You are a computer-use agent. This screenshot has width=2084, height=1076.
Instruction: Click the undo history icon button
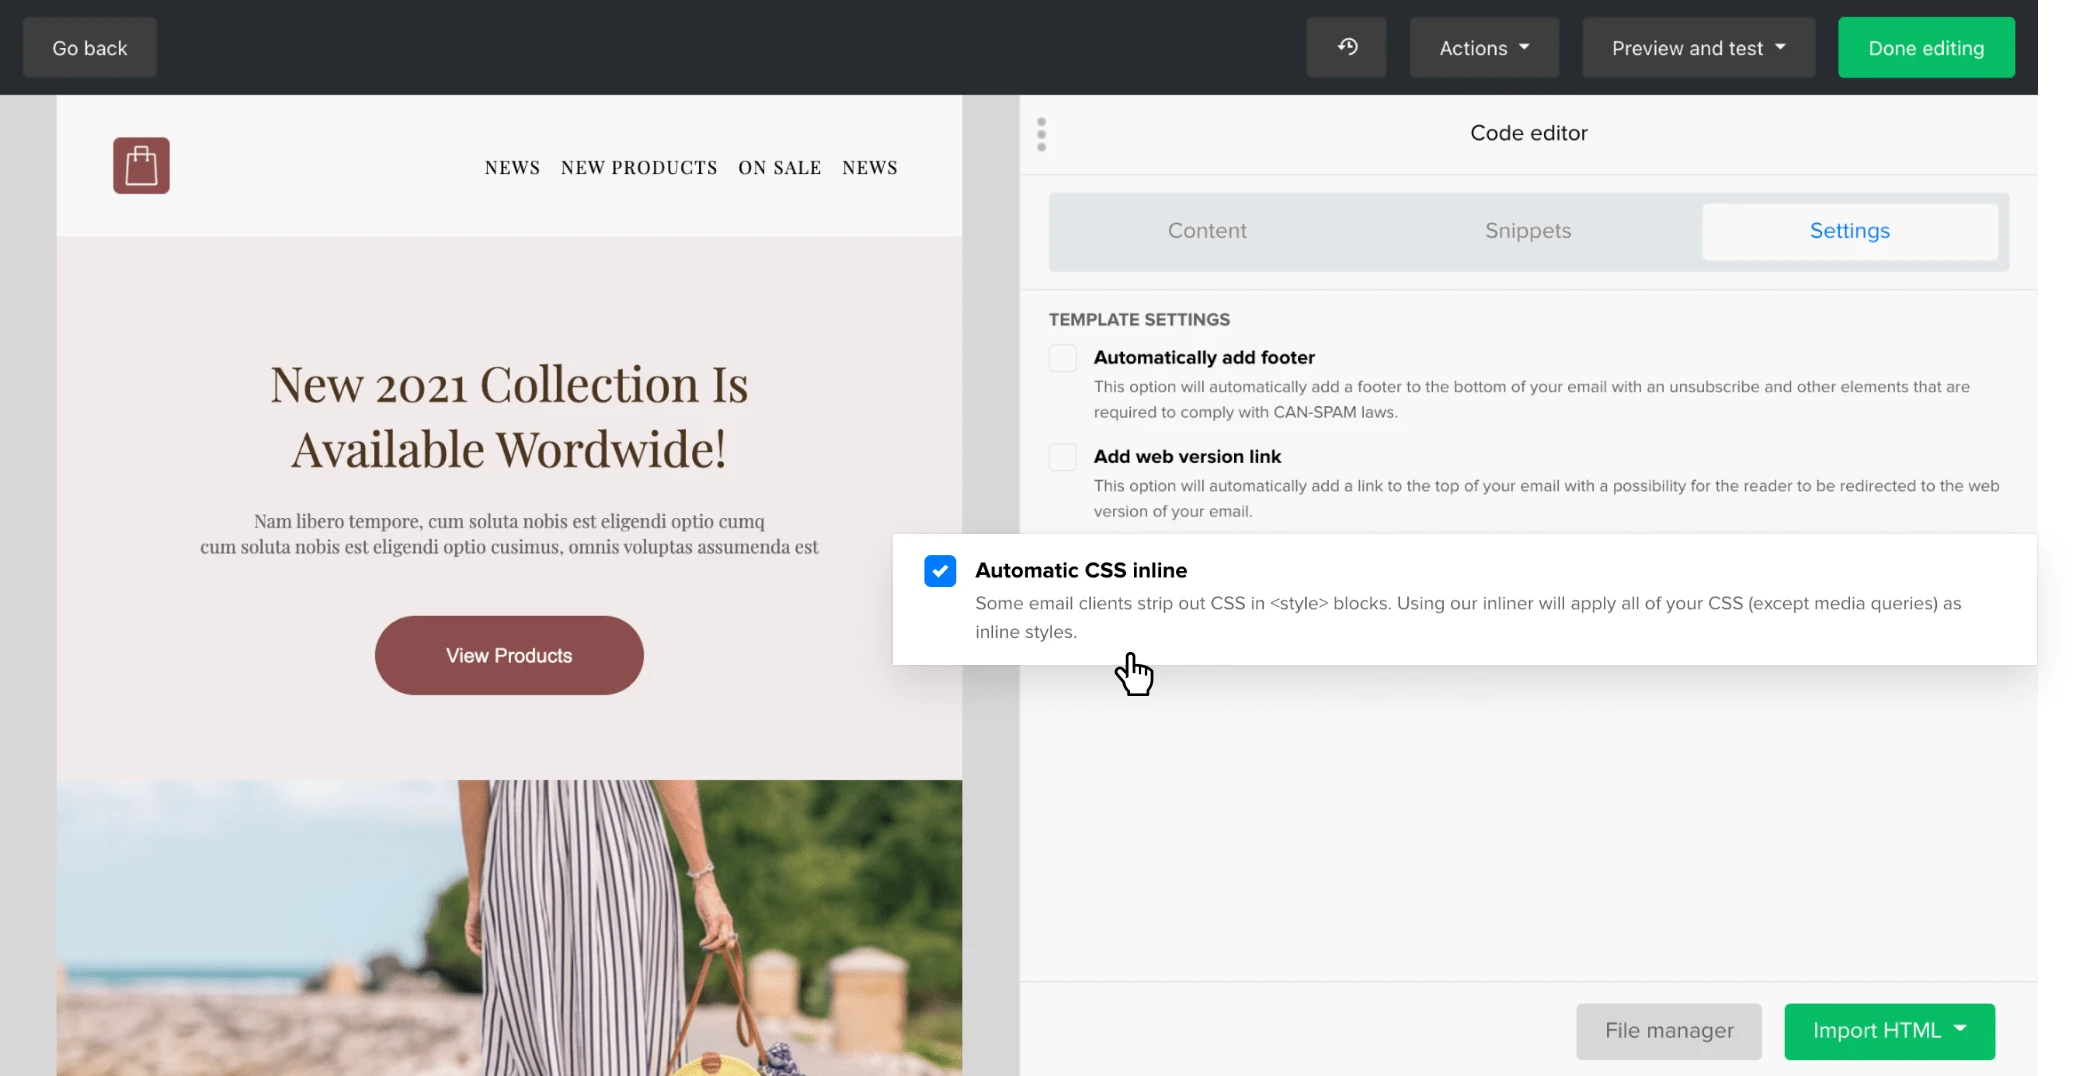[x=1346, y=47]
